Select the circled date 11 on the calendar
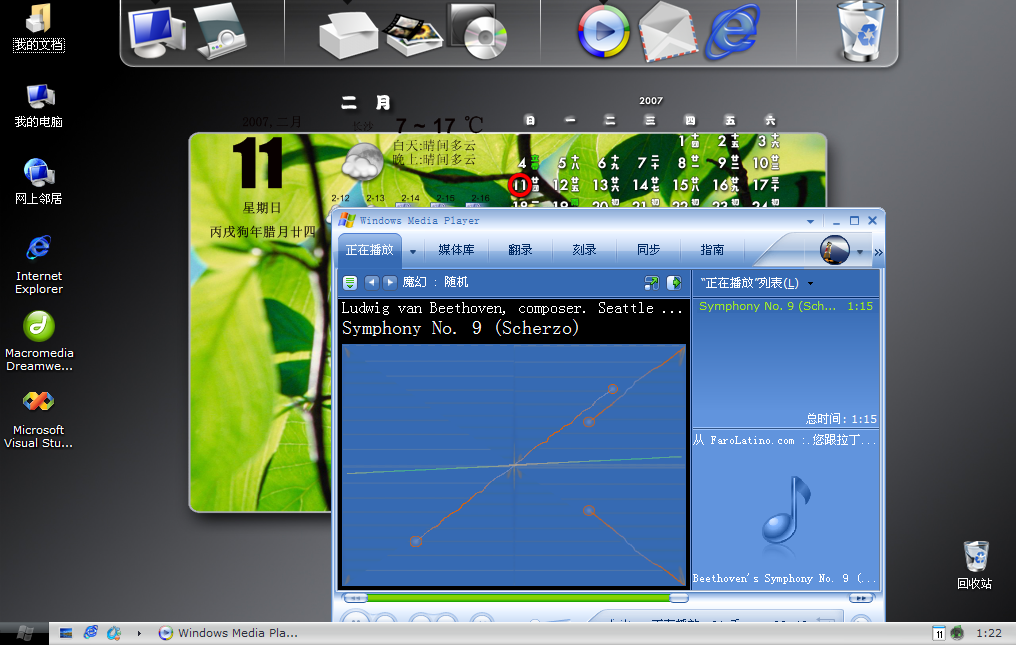1016x645 pixels. (x=520, y=185)
